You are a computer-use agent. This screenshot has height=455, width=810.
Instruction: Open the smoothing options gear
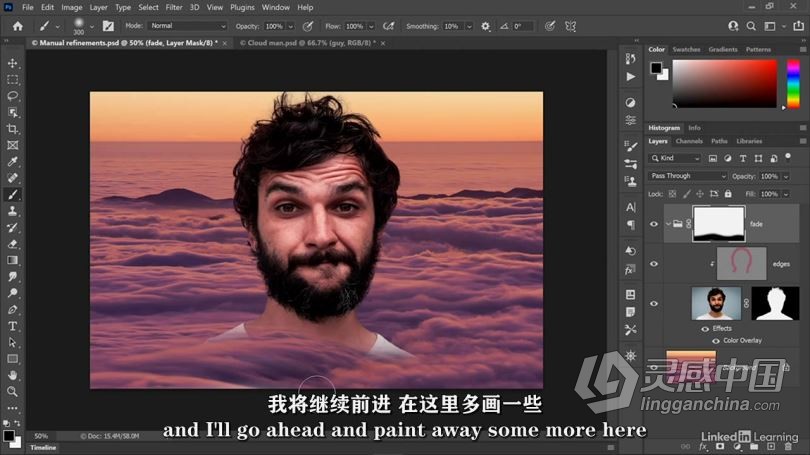click(x=486, y=26)
